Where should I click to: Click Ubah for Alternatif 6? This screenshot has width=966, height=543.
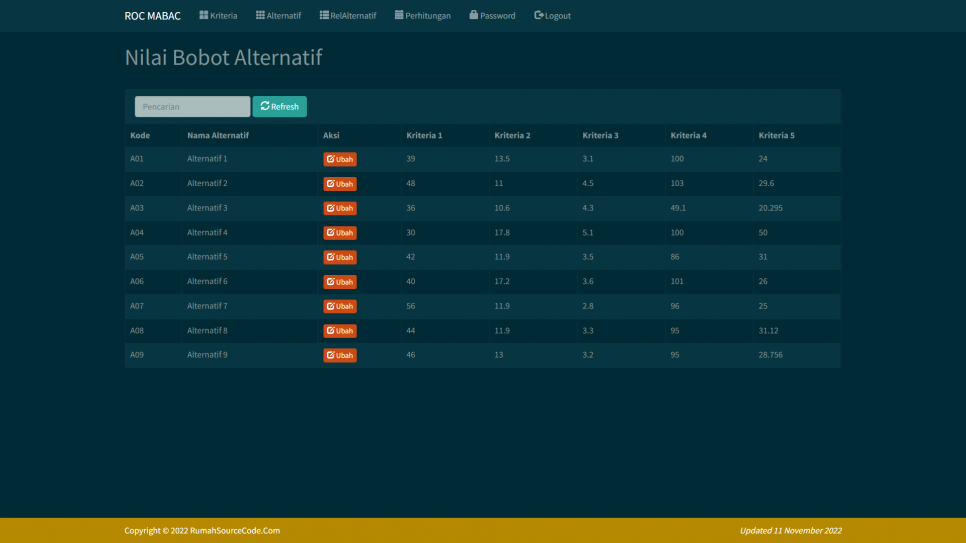[x=340, y=282]
